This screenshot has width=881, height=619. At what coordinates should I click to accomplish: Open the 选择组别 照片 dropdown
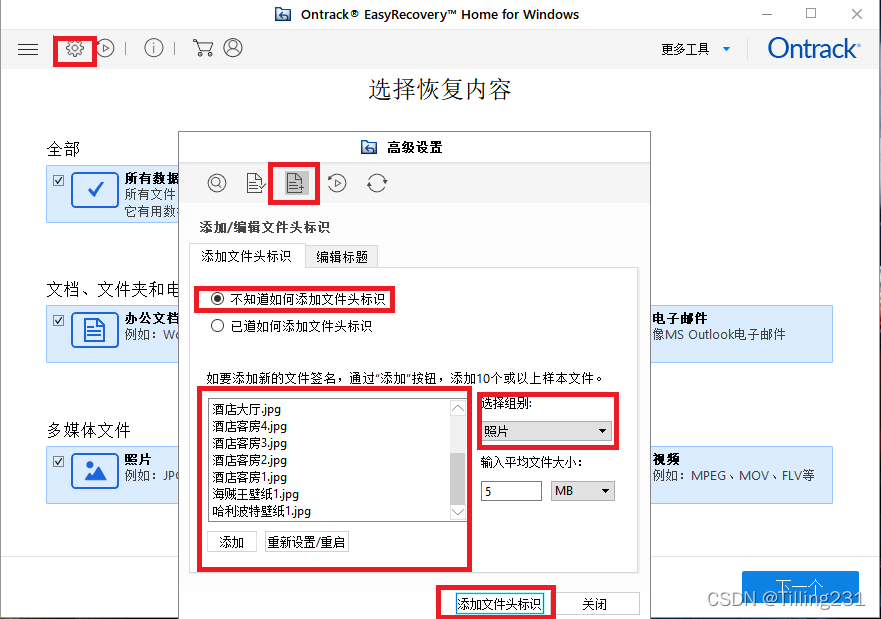click(546, 431)
